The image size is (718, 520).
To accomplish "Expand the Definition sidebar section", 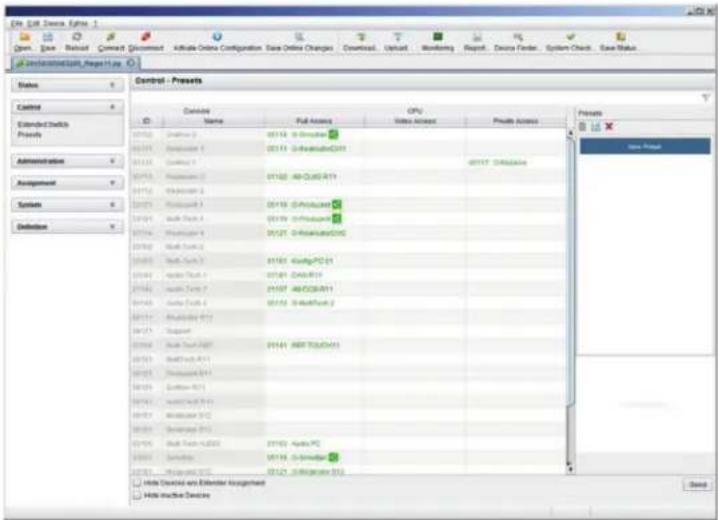I will tap(67, 227).
